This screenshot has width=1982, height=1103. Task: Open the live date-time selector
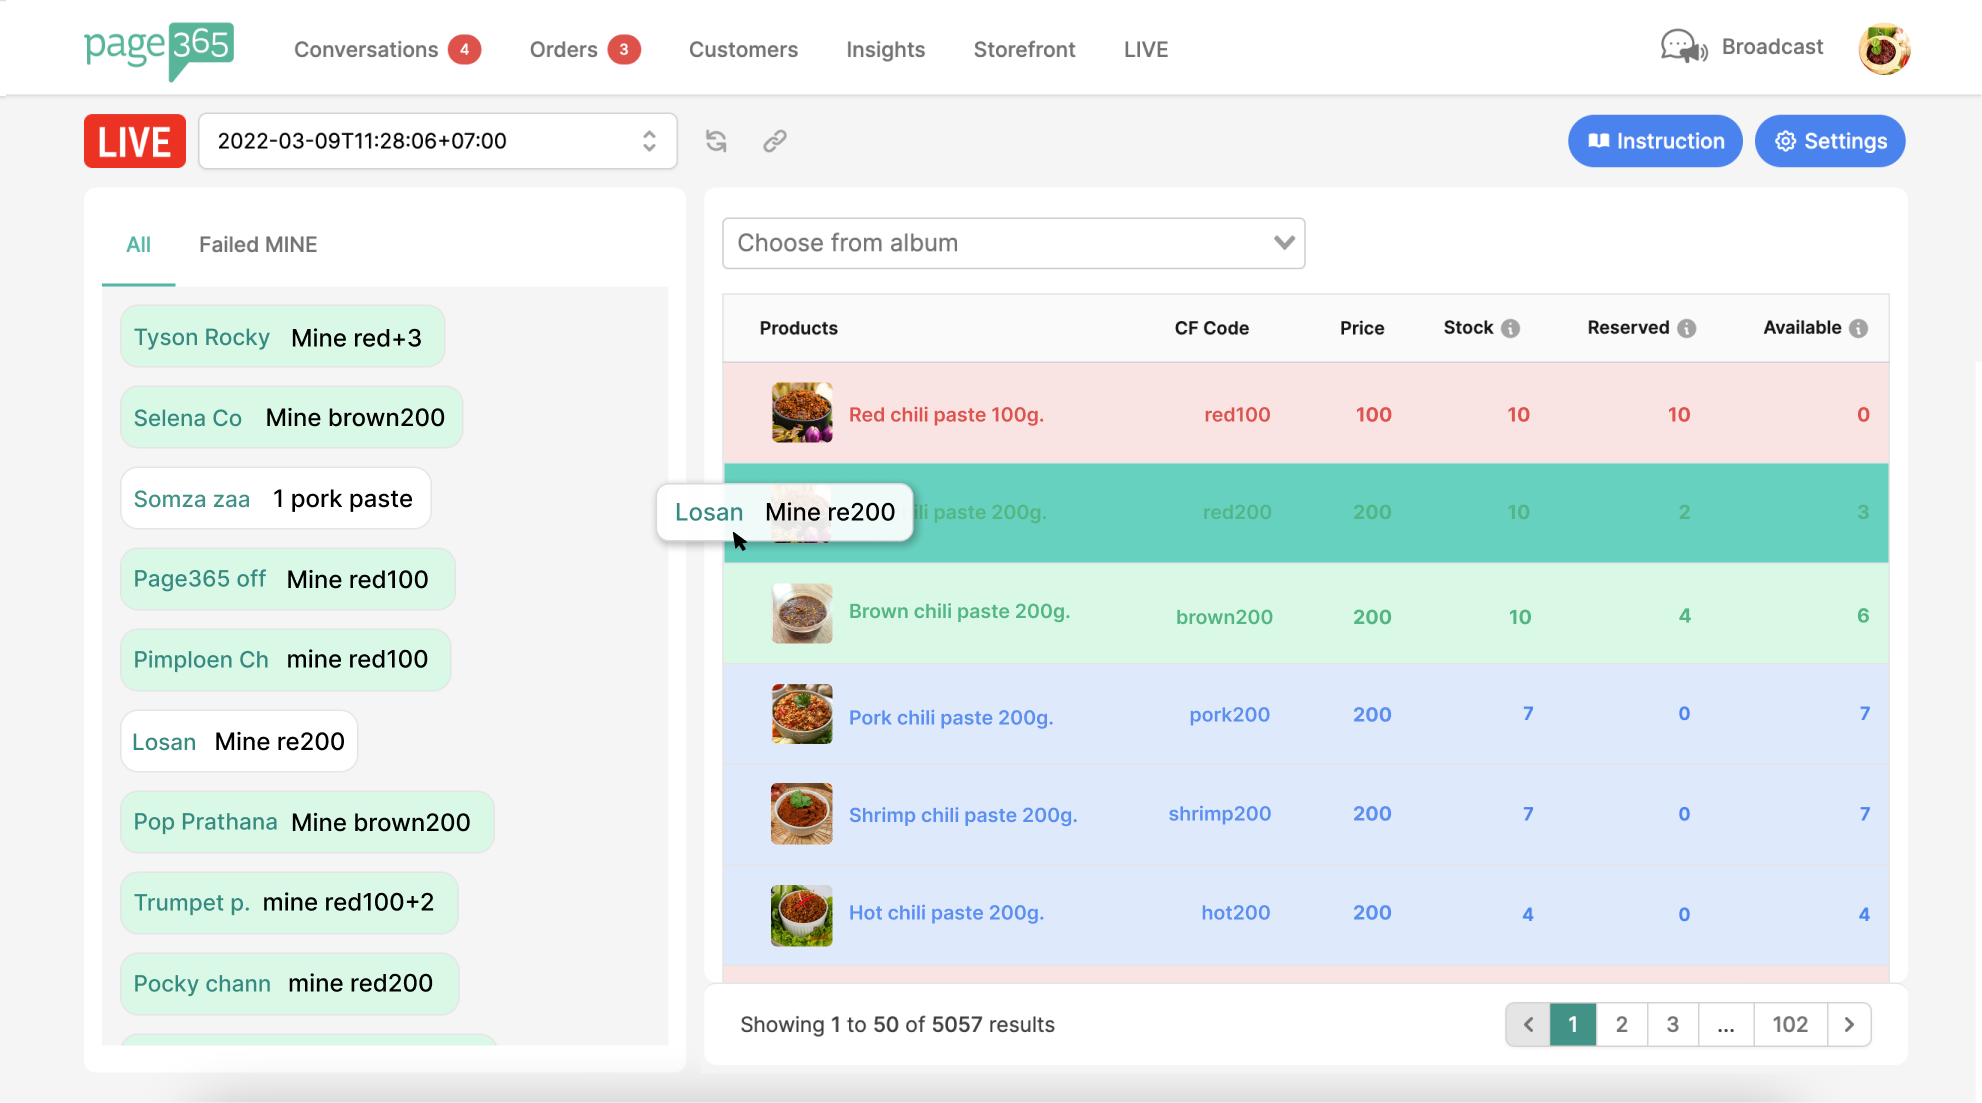pyautogui.click(x=437, y=141)
